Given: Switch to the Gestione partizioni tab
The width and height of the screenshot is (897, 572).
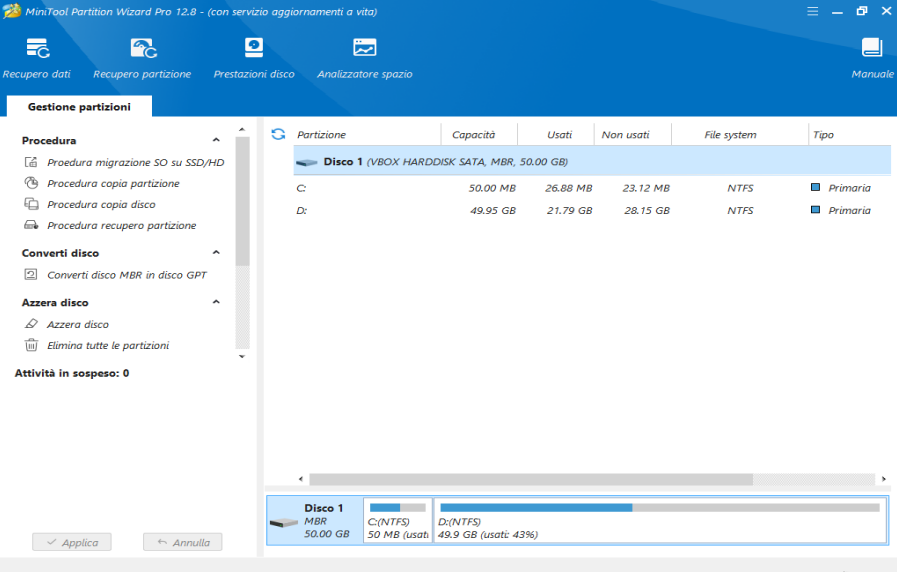Looking at the screenshot, I should 80,107.
